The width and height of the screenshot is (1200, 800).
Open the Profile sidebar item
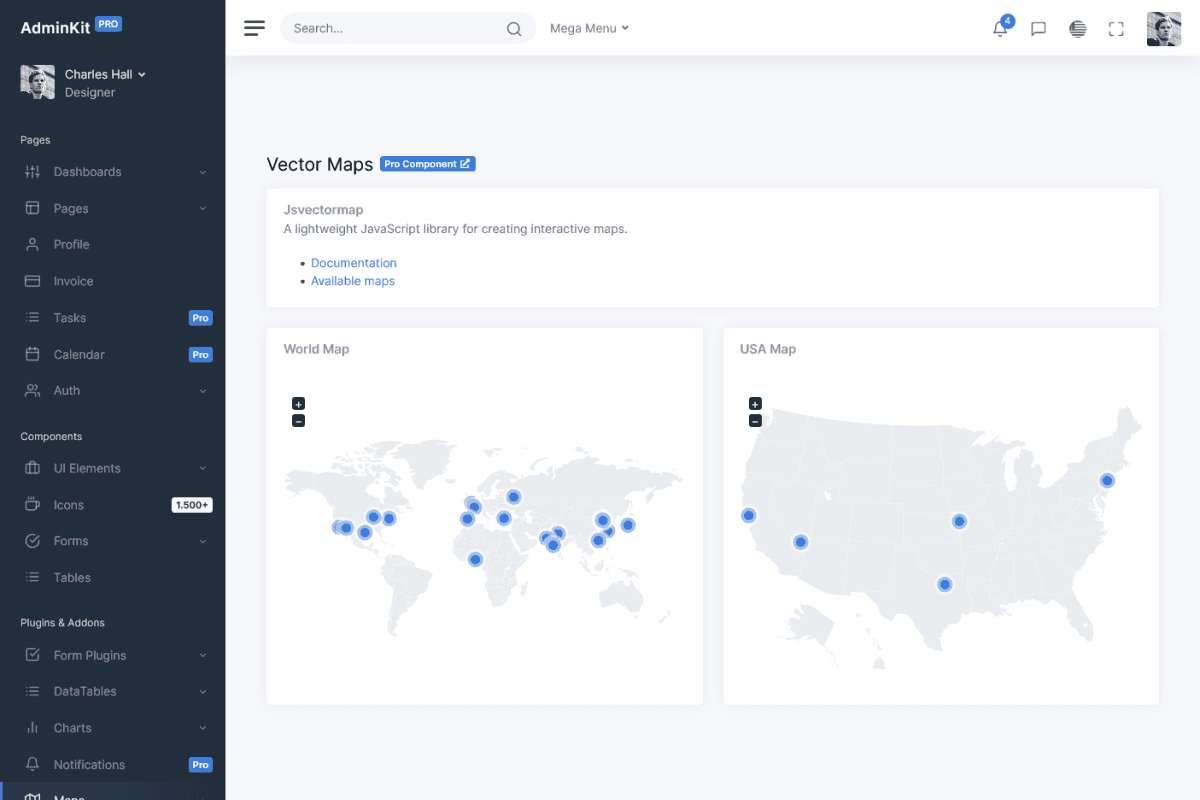coord(112,244)
